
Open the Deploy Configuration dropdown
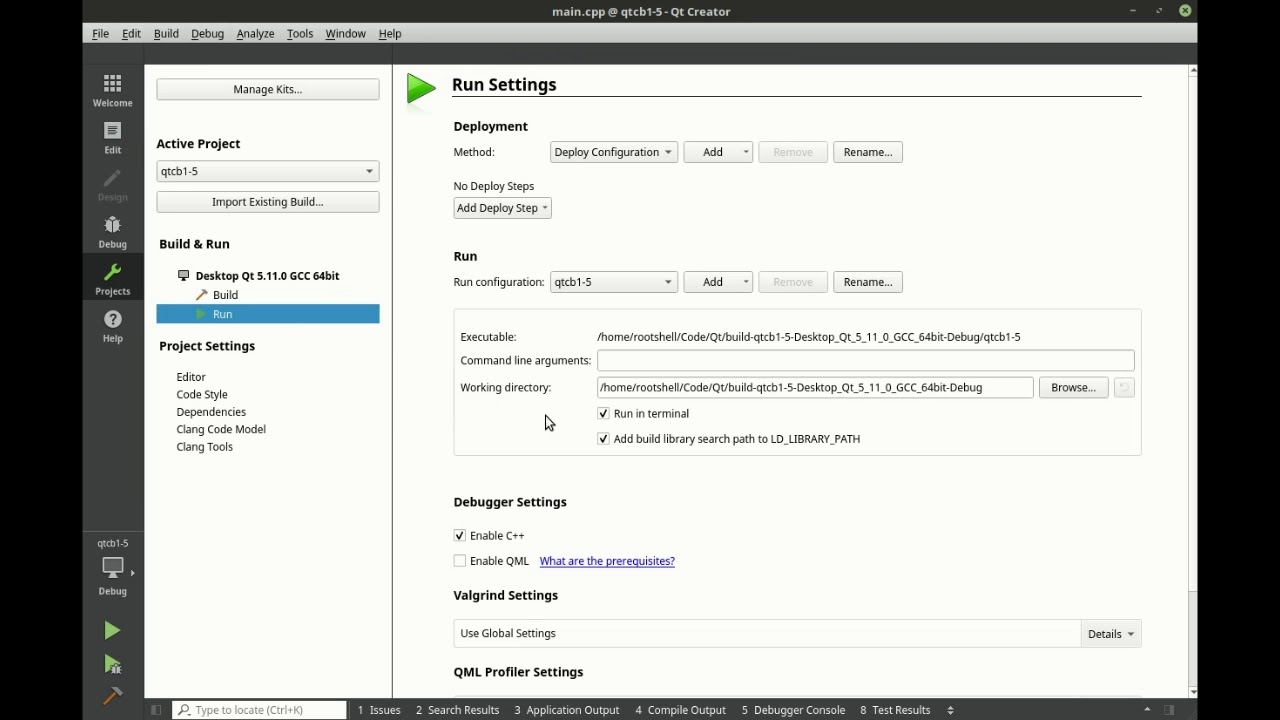point(614,152)
